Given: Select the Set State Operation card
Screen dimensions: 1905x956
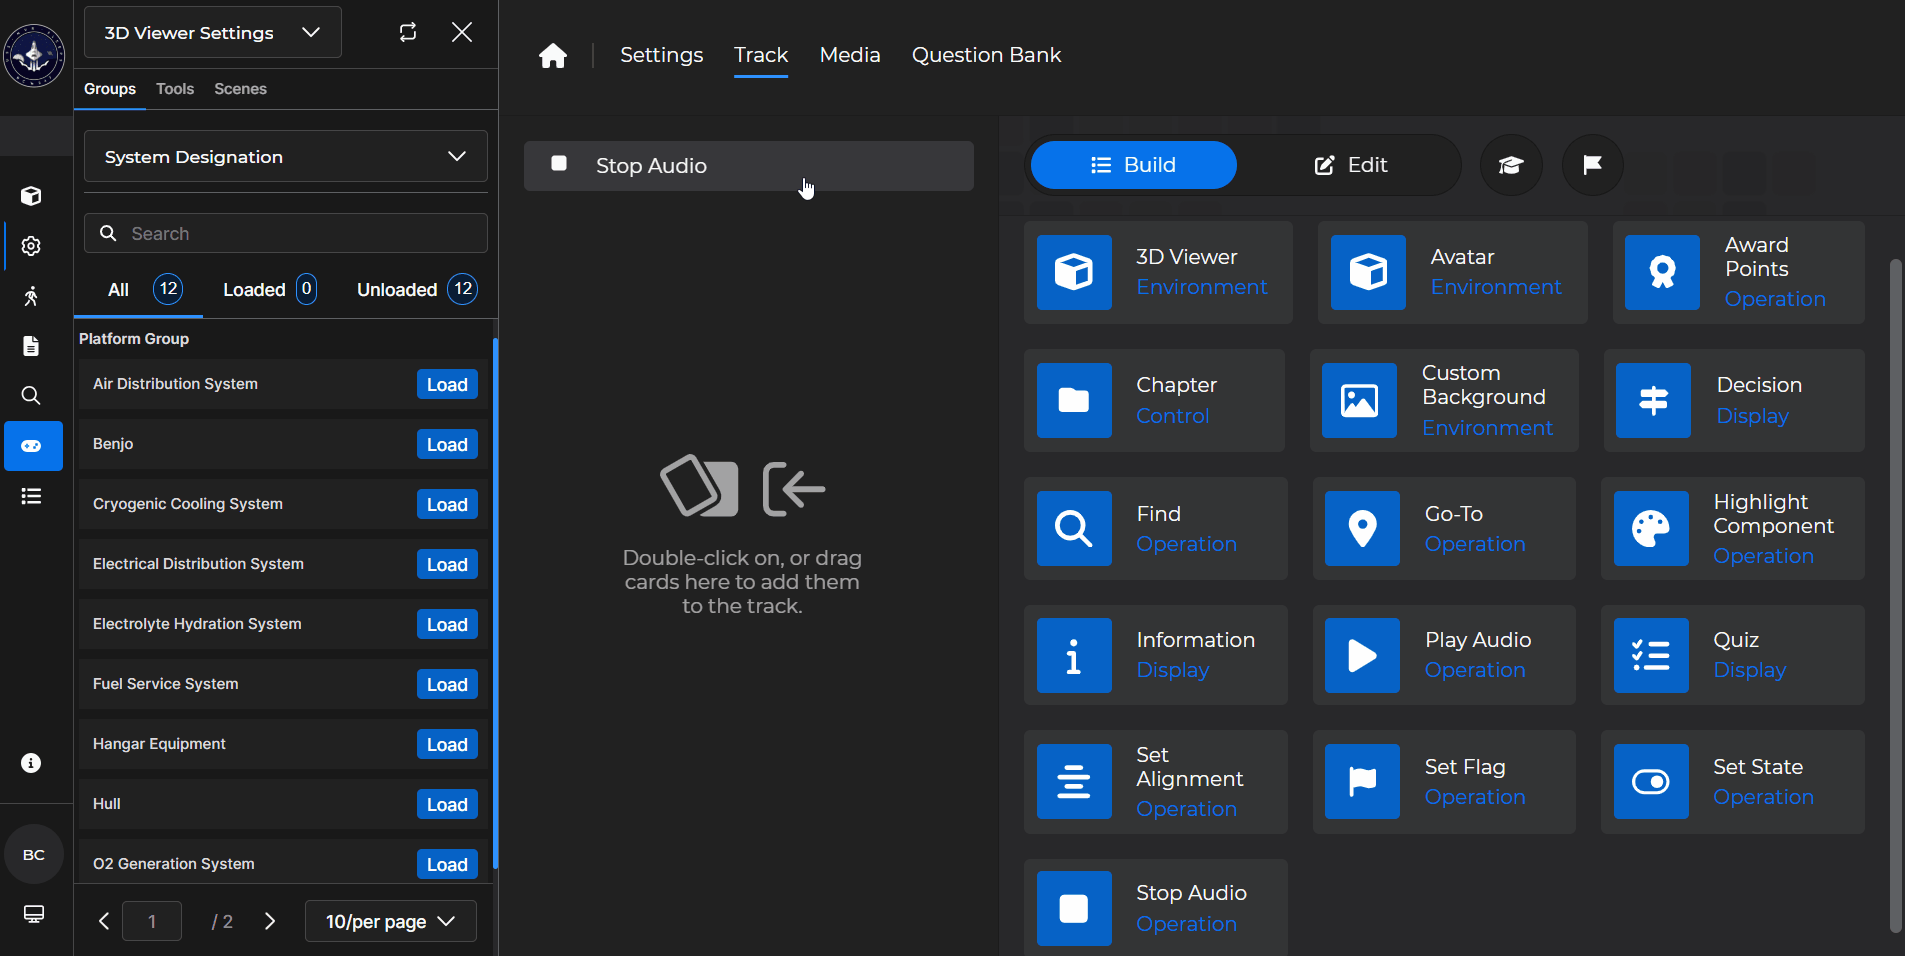Looking at the screenshot, I should click(1733, 782).
